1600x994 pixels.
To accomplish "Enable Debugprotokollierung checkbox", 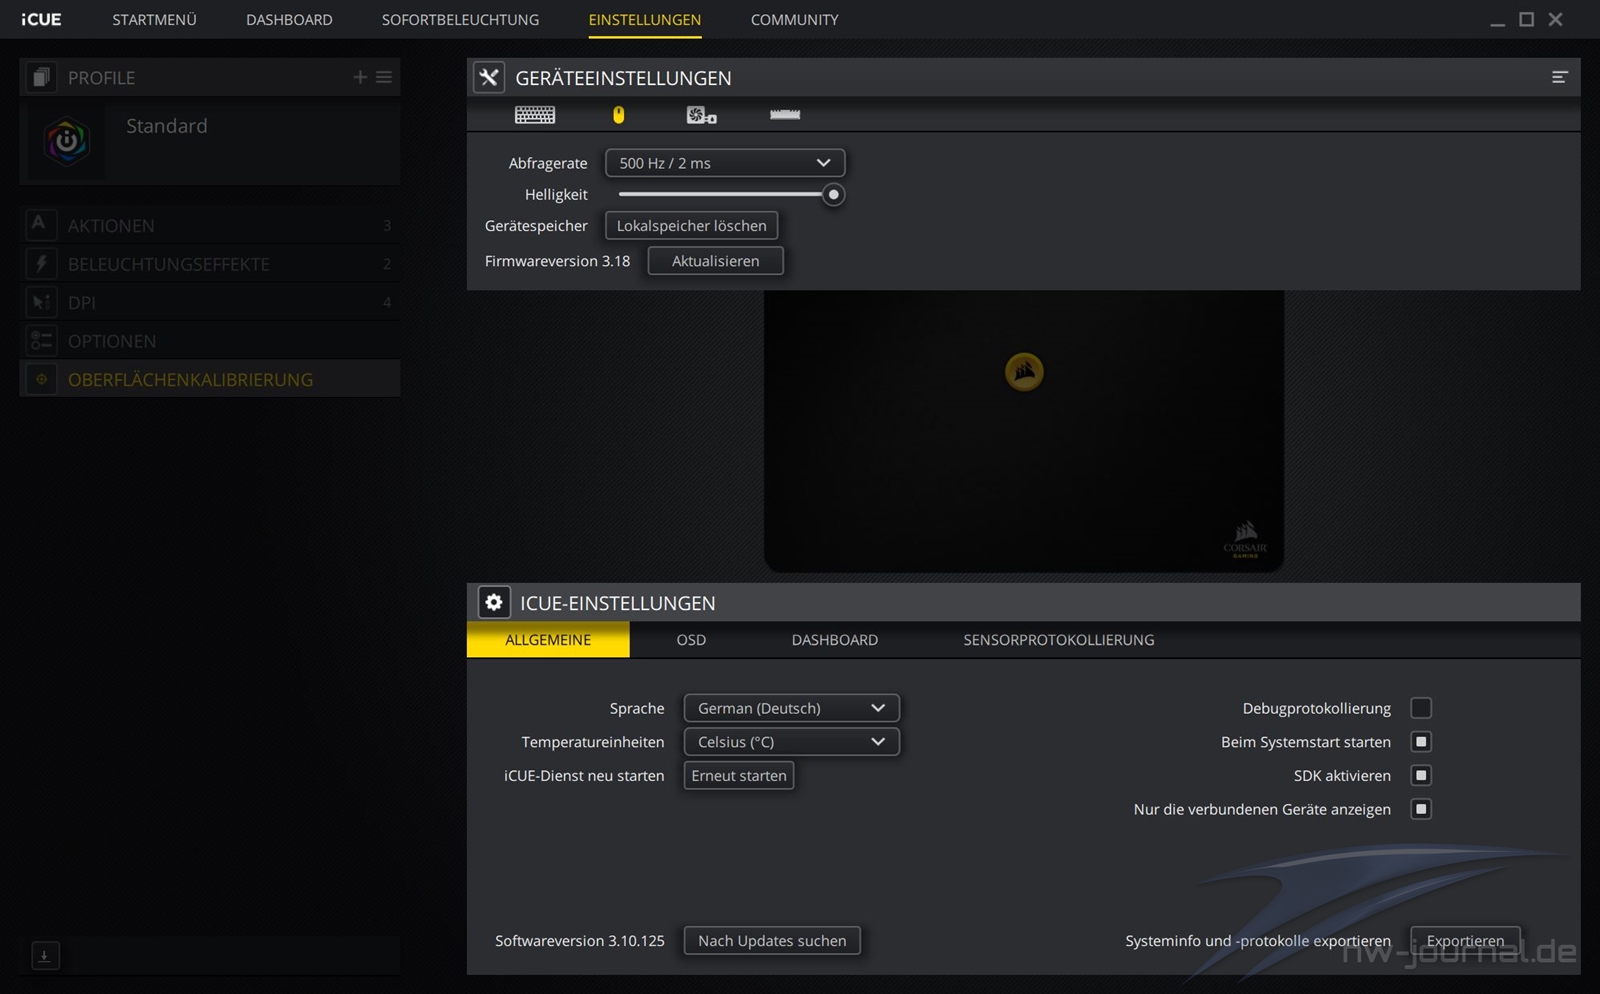I will (x=1421, y=708).
